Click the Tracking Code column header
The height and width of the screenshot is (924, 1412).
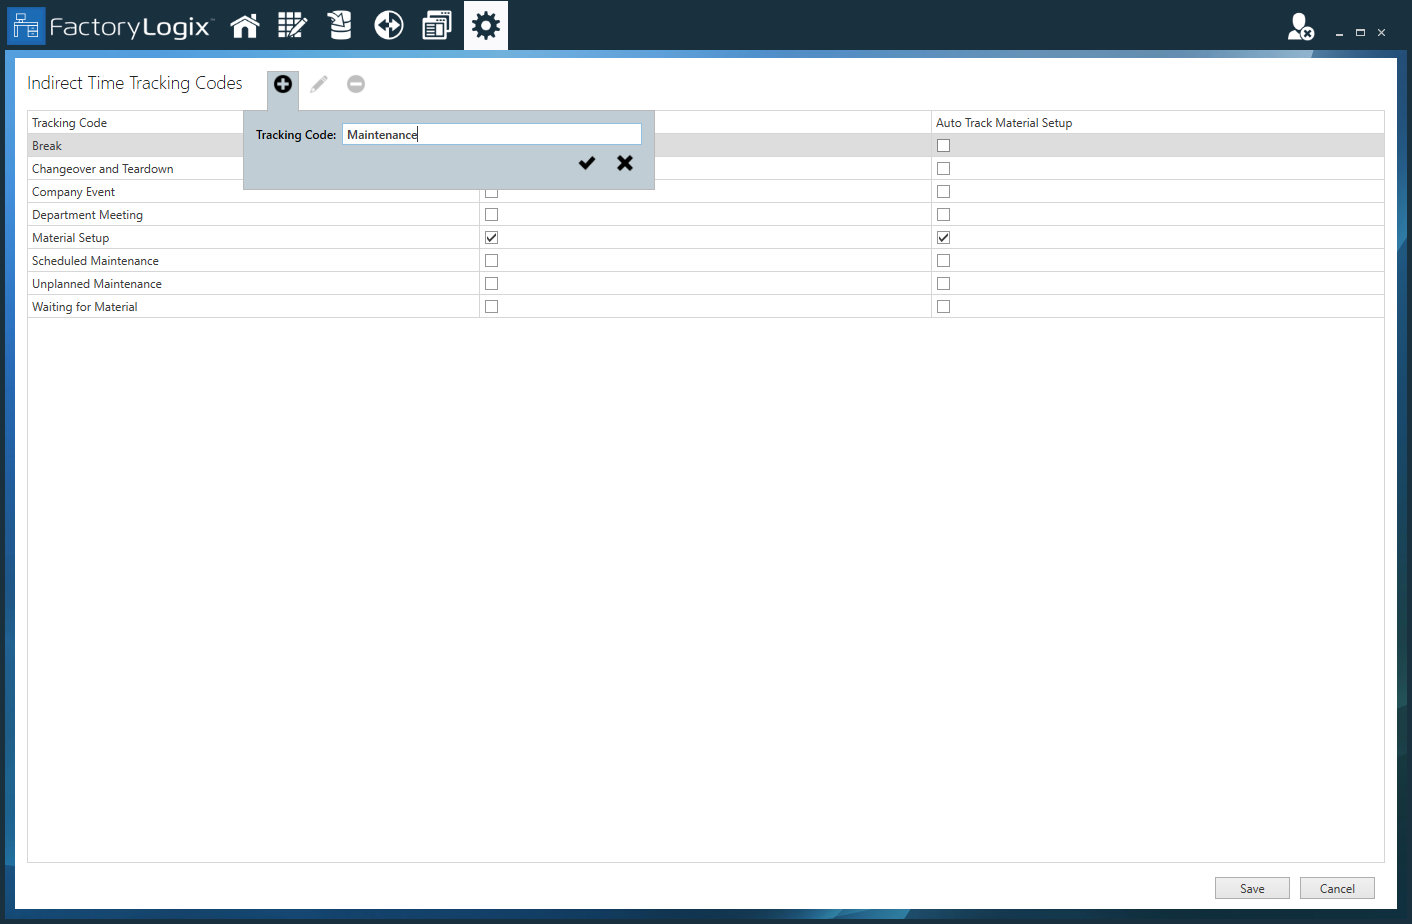[70, 122]
